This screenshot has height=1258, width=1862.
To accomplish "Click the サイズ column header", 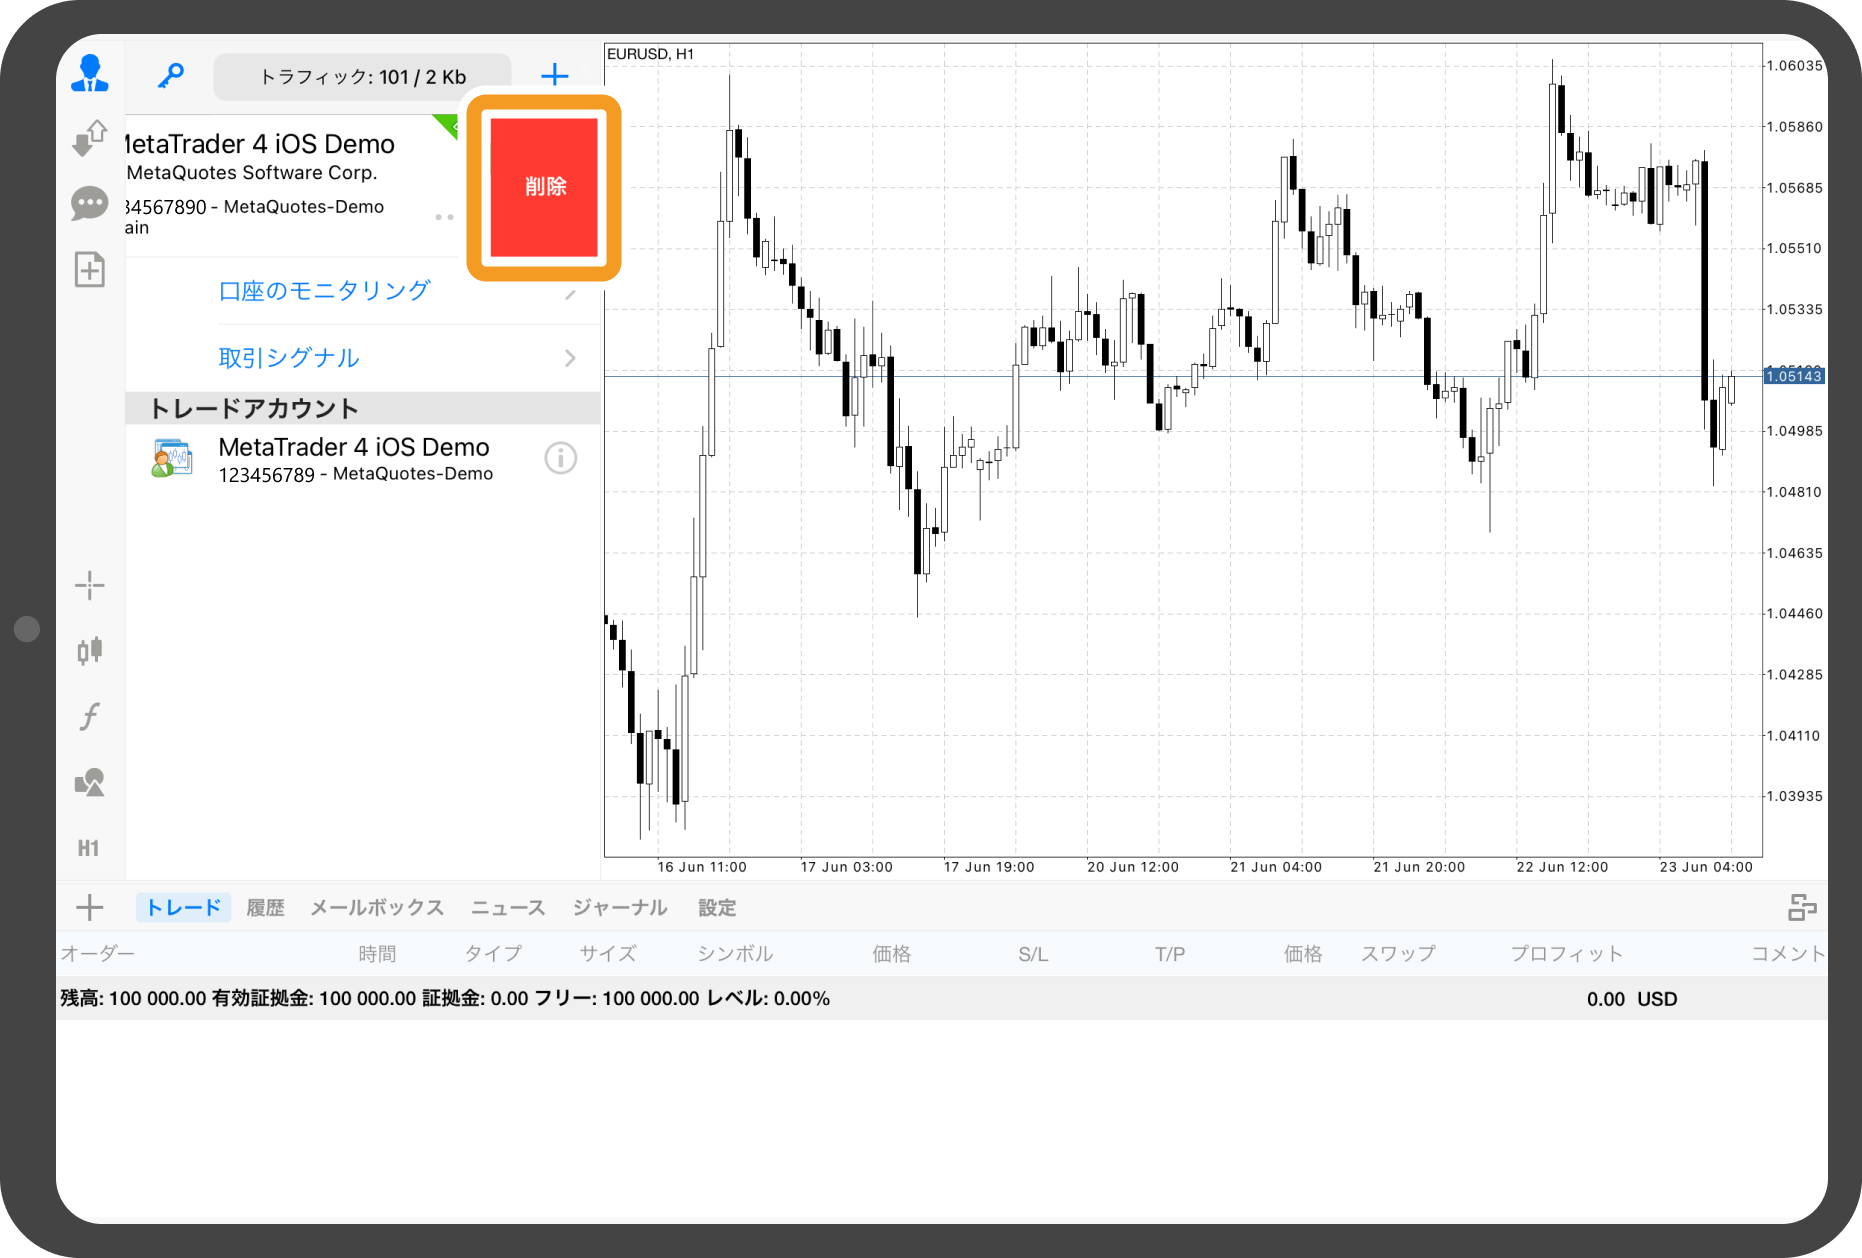I will (608, 954).
